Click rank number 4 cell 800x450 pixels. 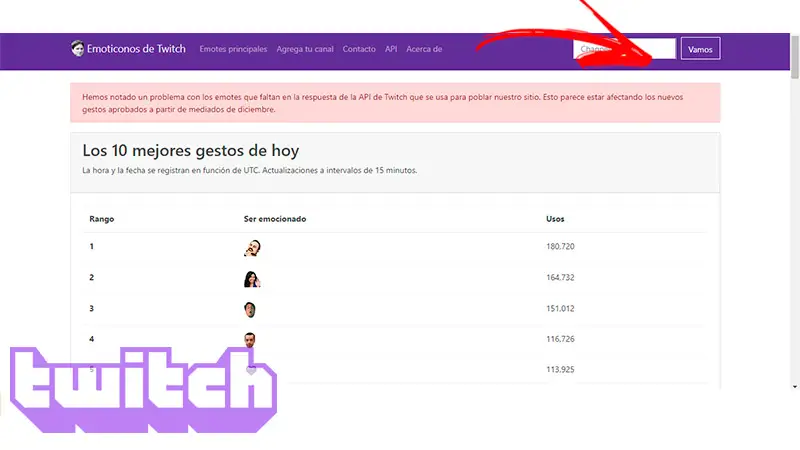coord(92,339)
